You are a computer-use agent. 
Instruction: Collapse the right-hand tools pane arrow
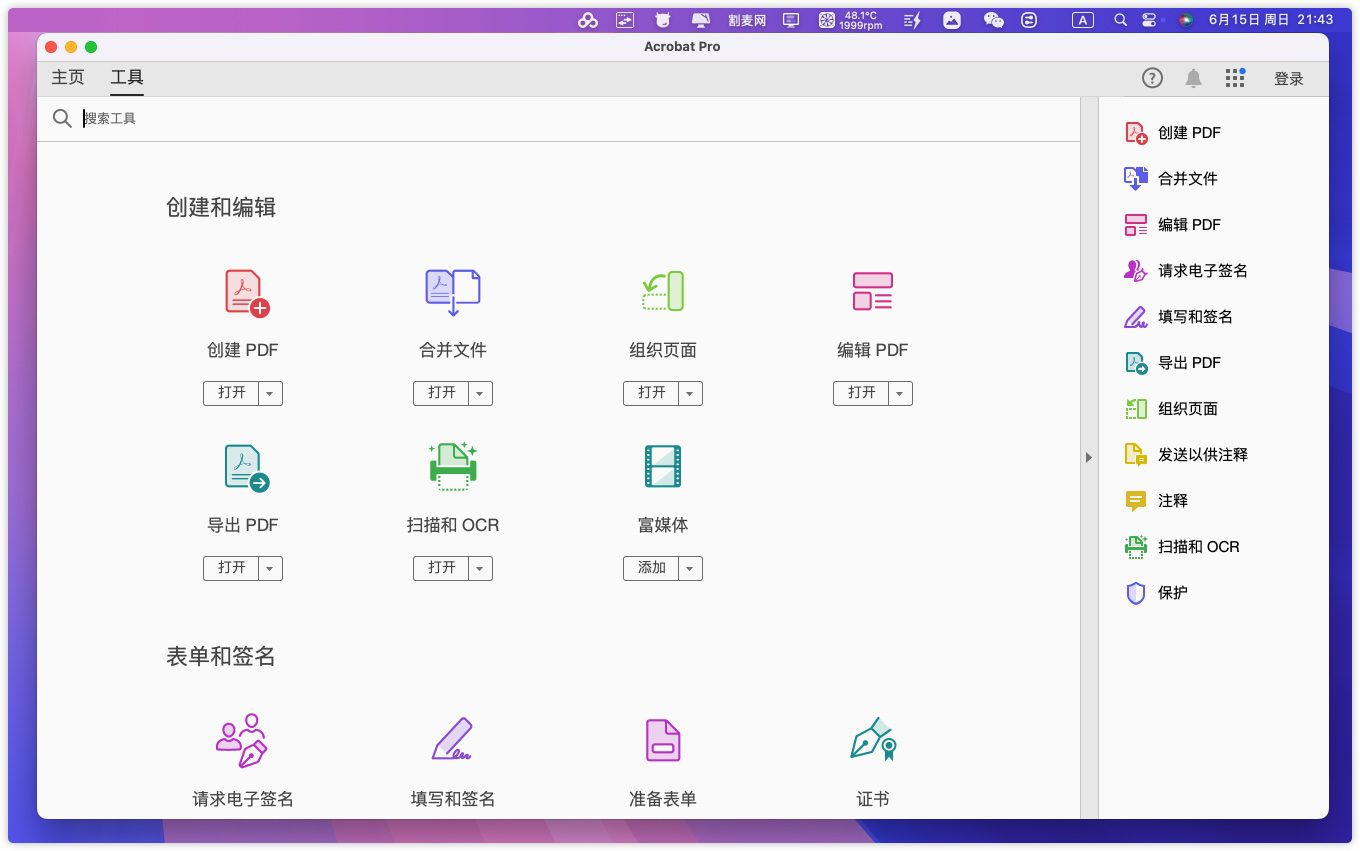click(1089, 457)
